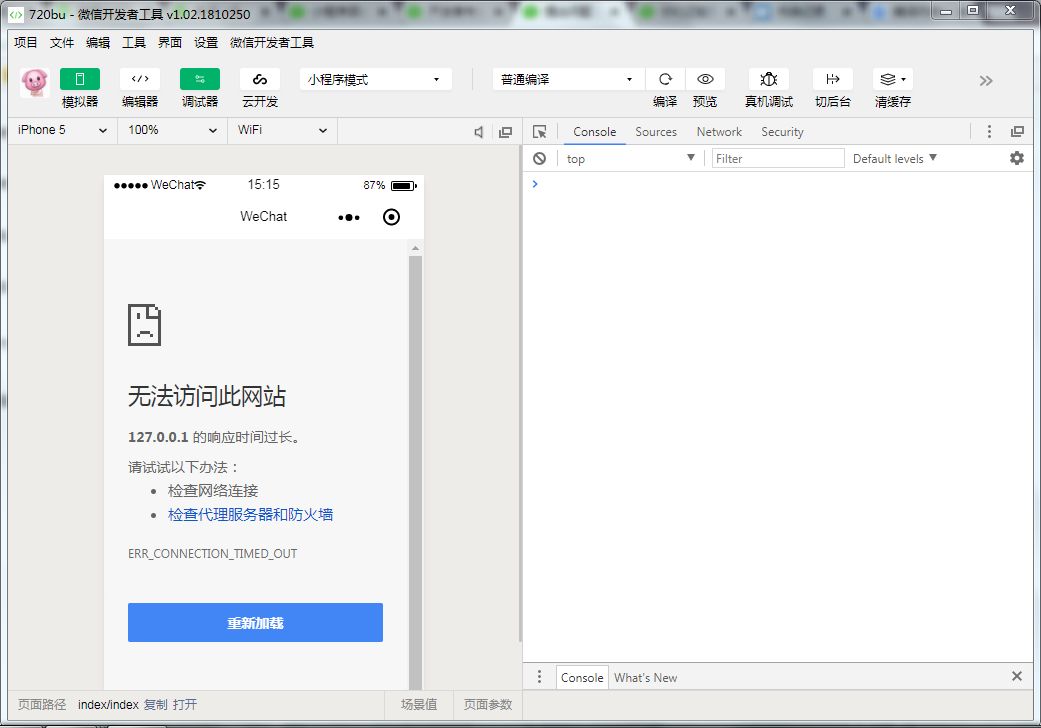1041x728 pixels.
Task: Click the 场景值 status entry
Action: [x=419, y=704]
